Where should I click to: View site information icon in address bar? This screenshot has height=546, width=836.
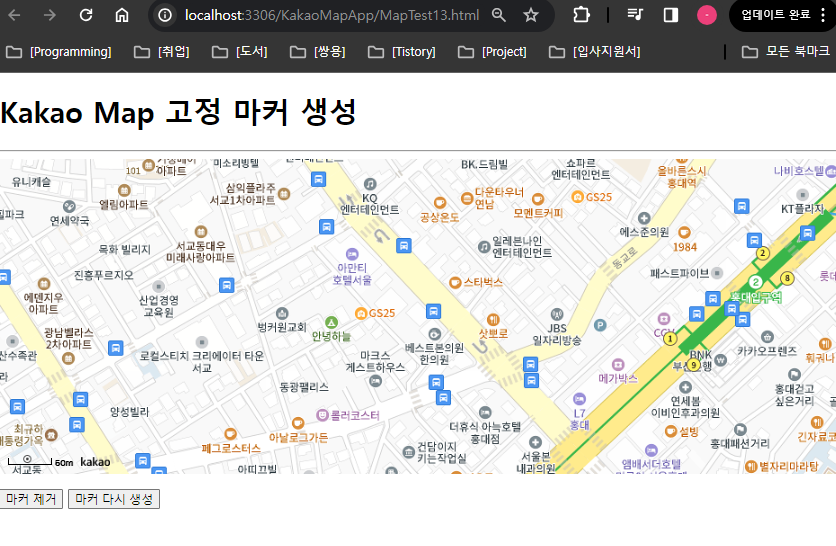[x=165, y=15]
